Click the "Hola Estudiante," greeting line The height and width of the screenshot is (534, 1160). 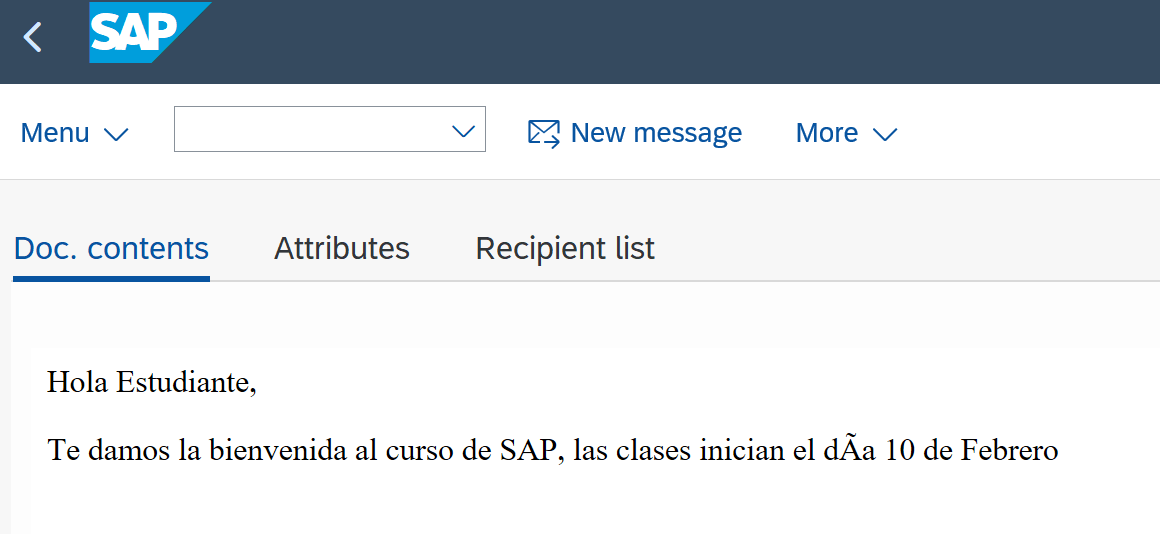click(152, 382)
